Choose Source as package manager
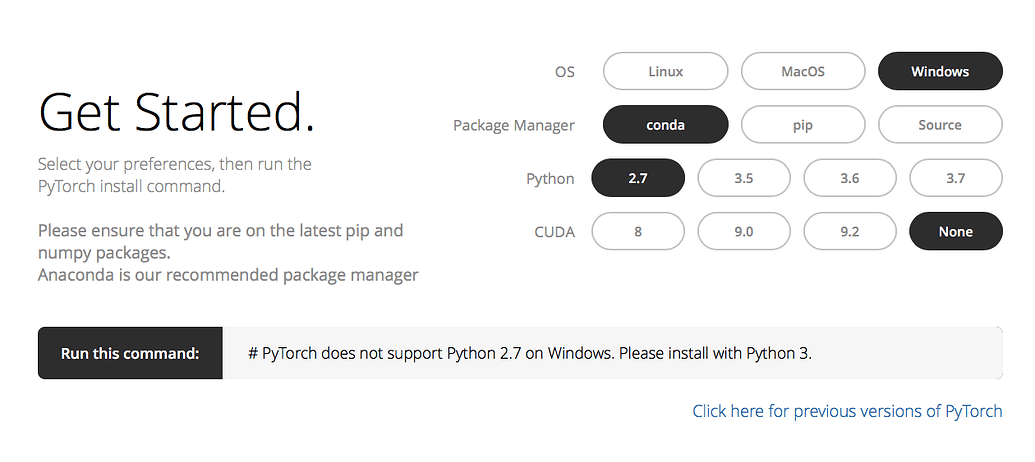The image size is (1035, 462). [940, 125]
